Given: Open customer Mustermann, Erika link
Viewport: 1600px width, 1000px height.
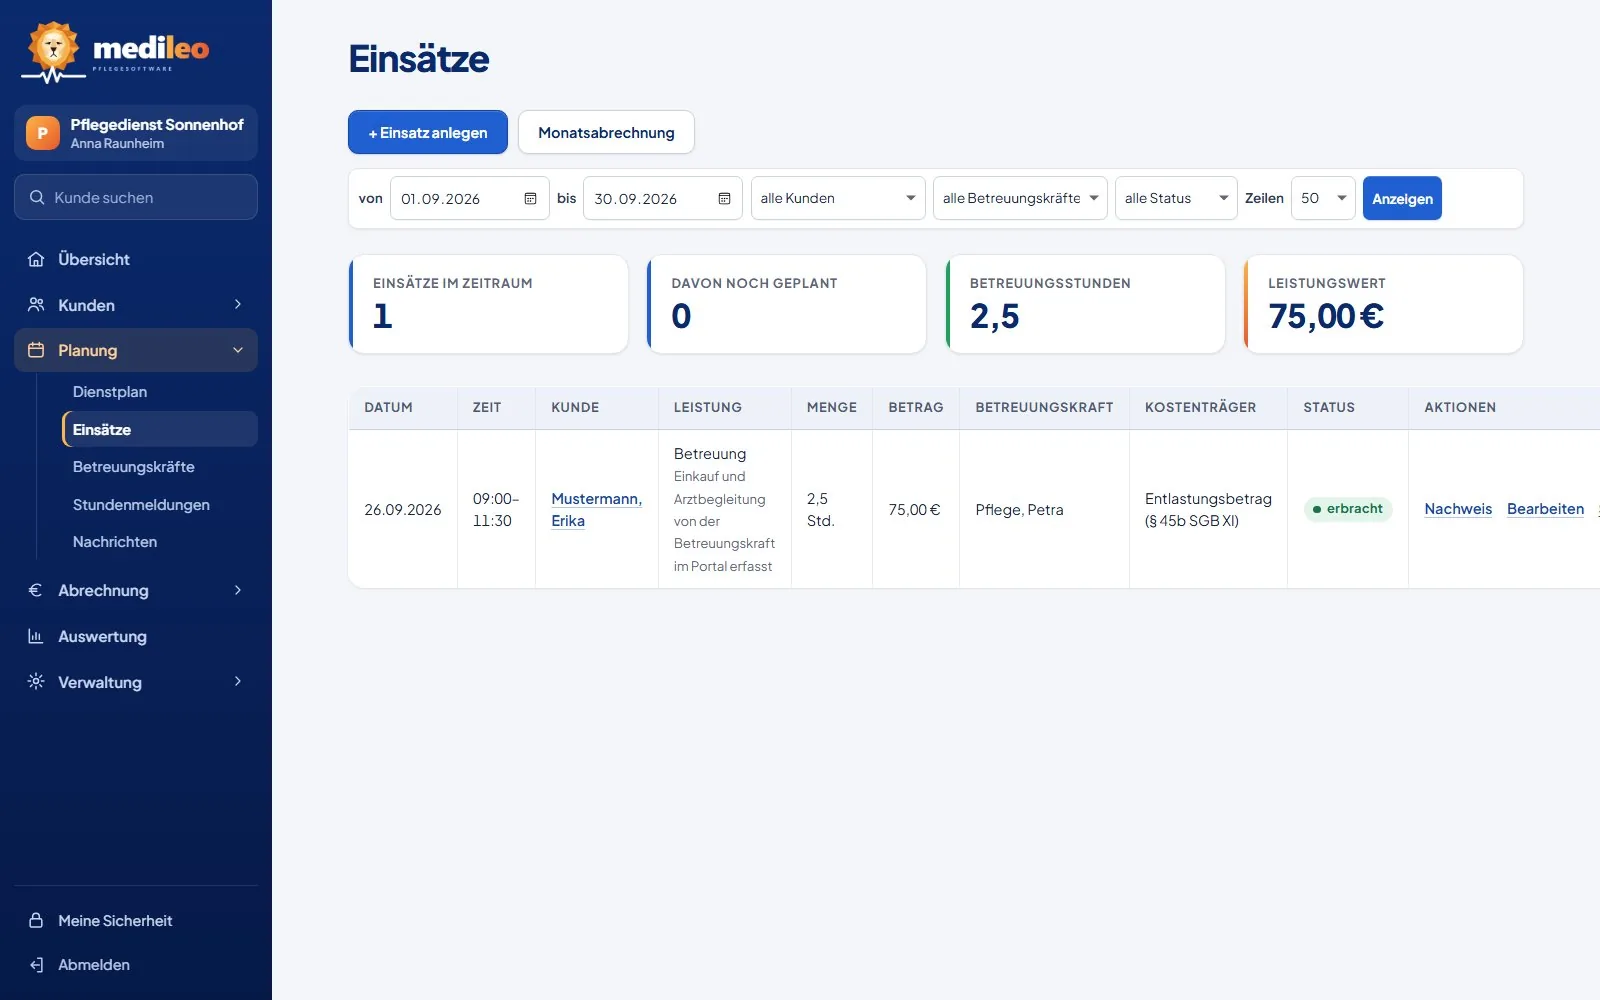Looking at the screenshot, I should [x=596, y=509].
